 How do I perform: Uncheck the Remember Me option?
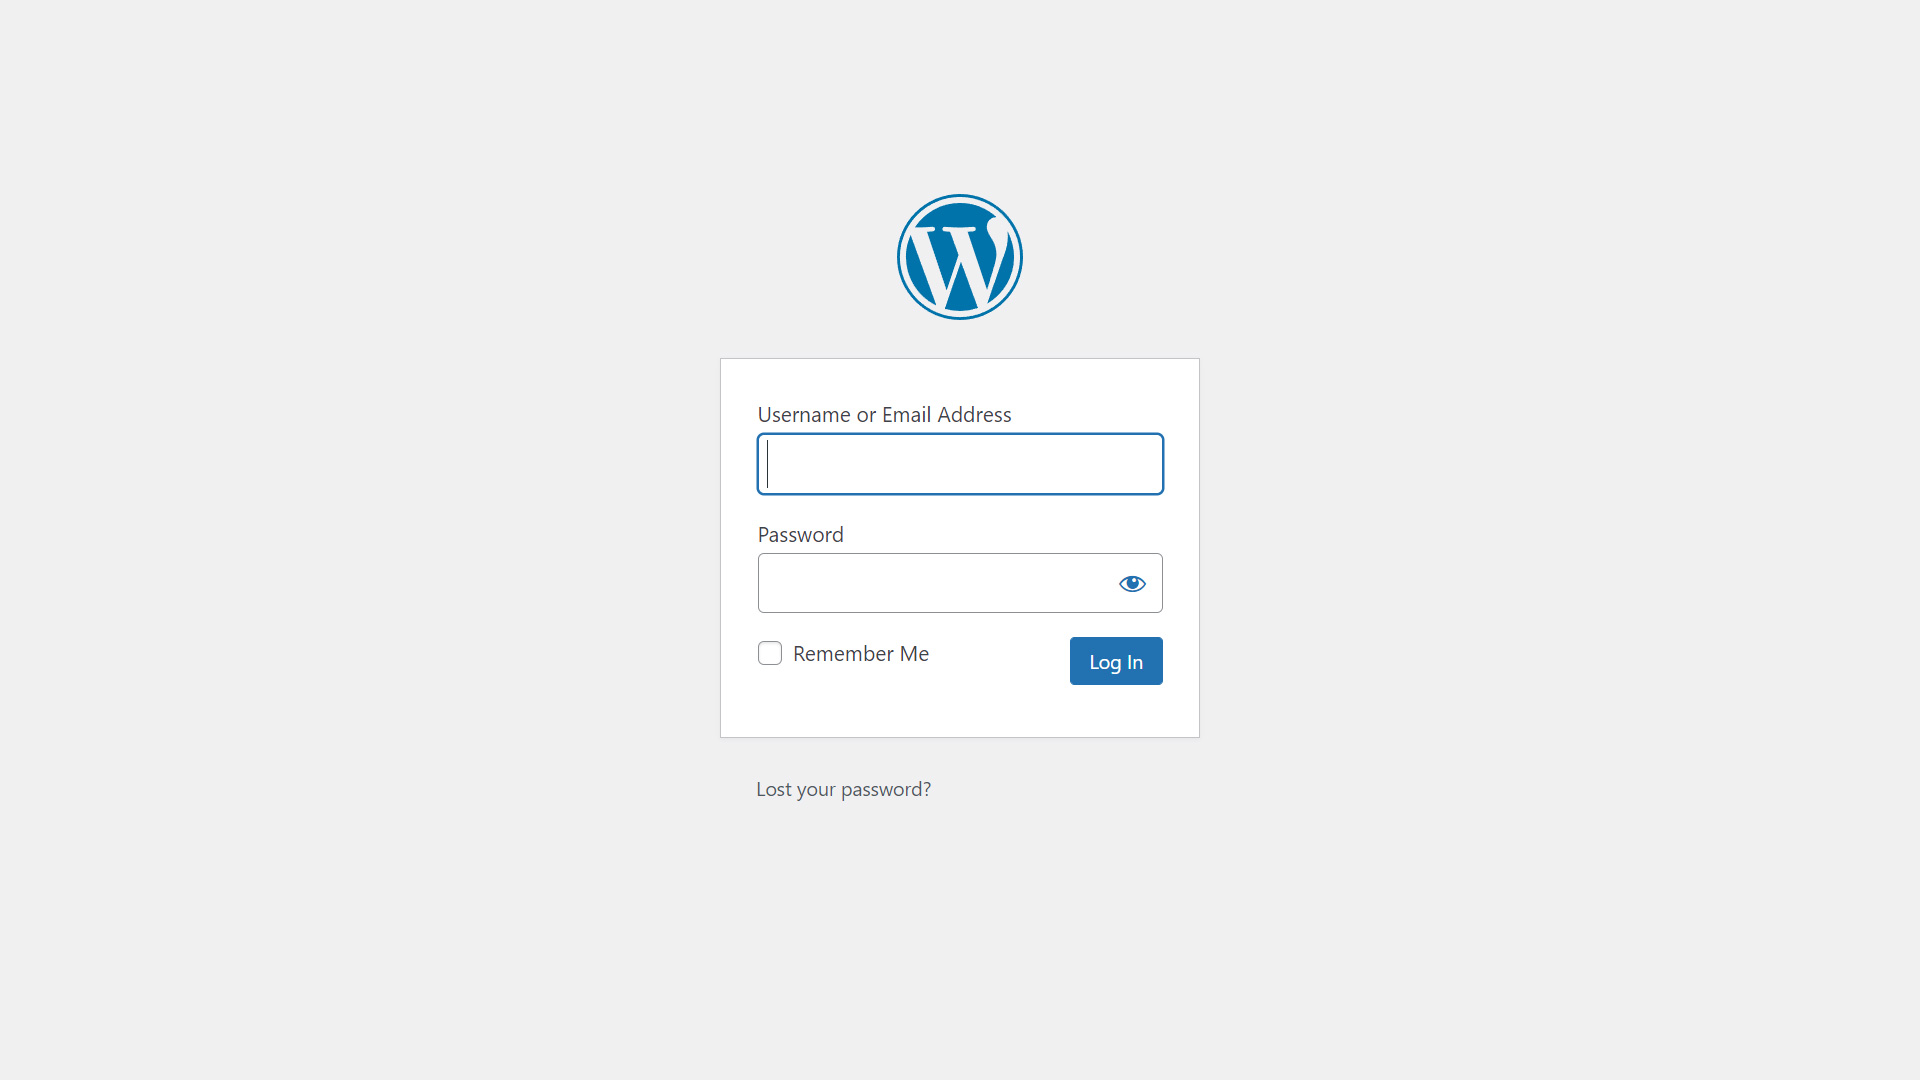coord(769,653)
